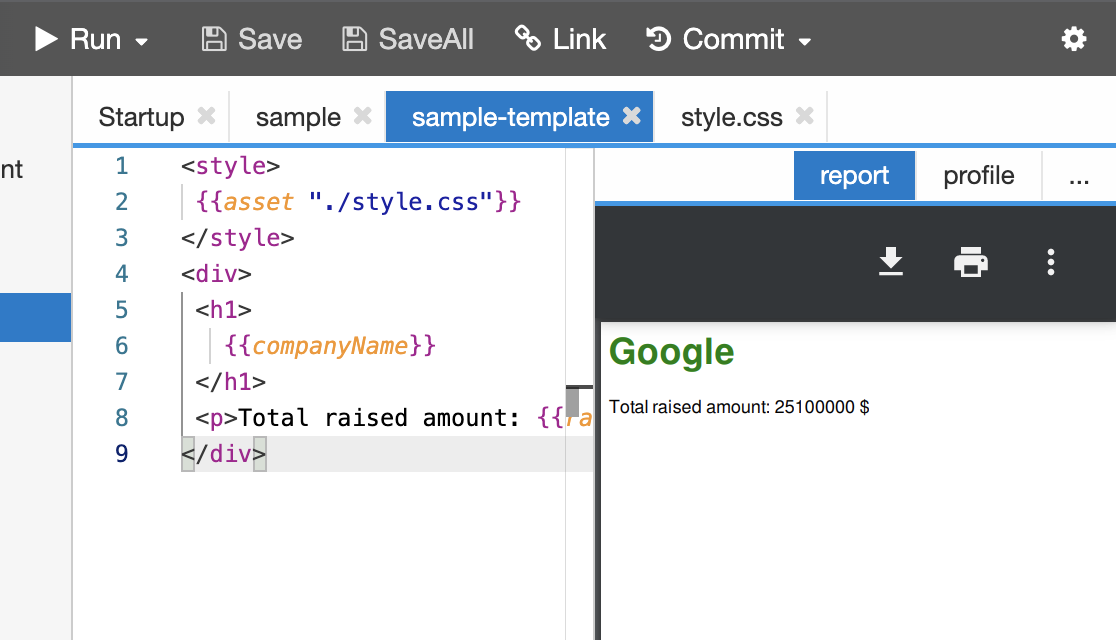Viewport: 1116px width, 640px height.
Task: Click the Link chain icon
Action: 528,39
